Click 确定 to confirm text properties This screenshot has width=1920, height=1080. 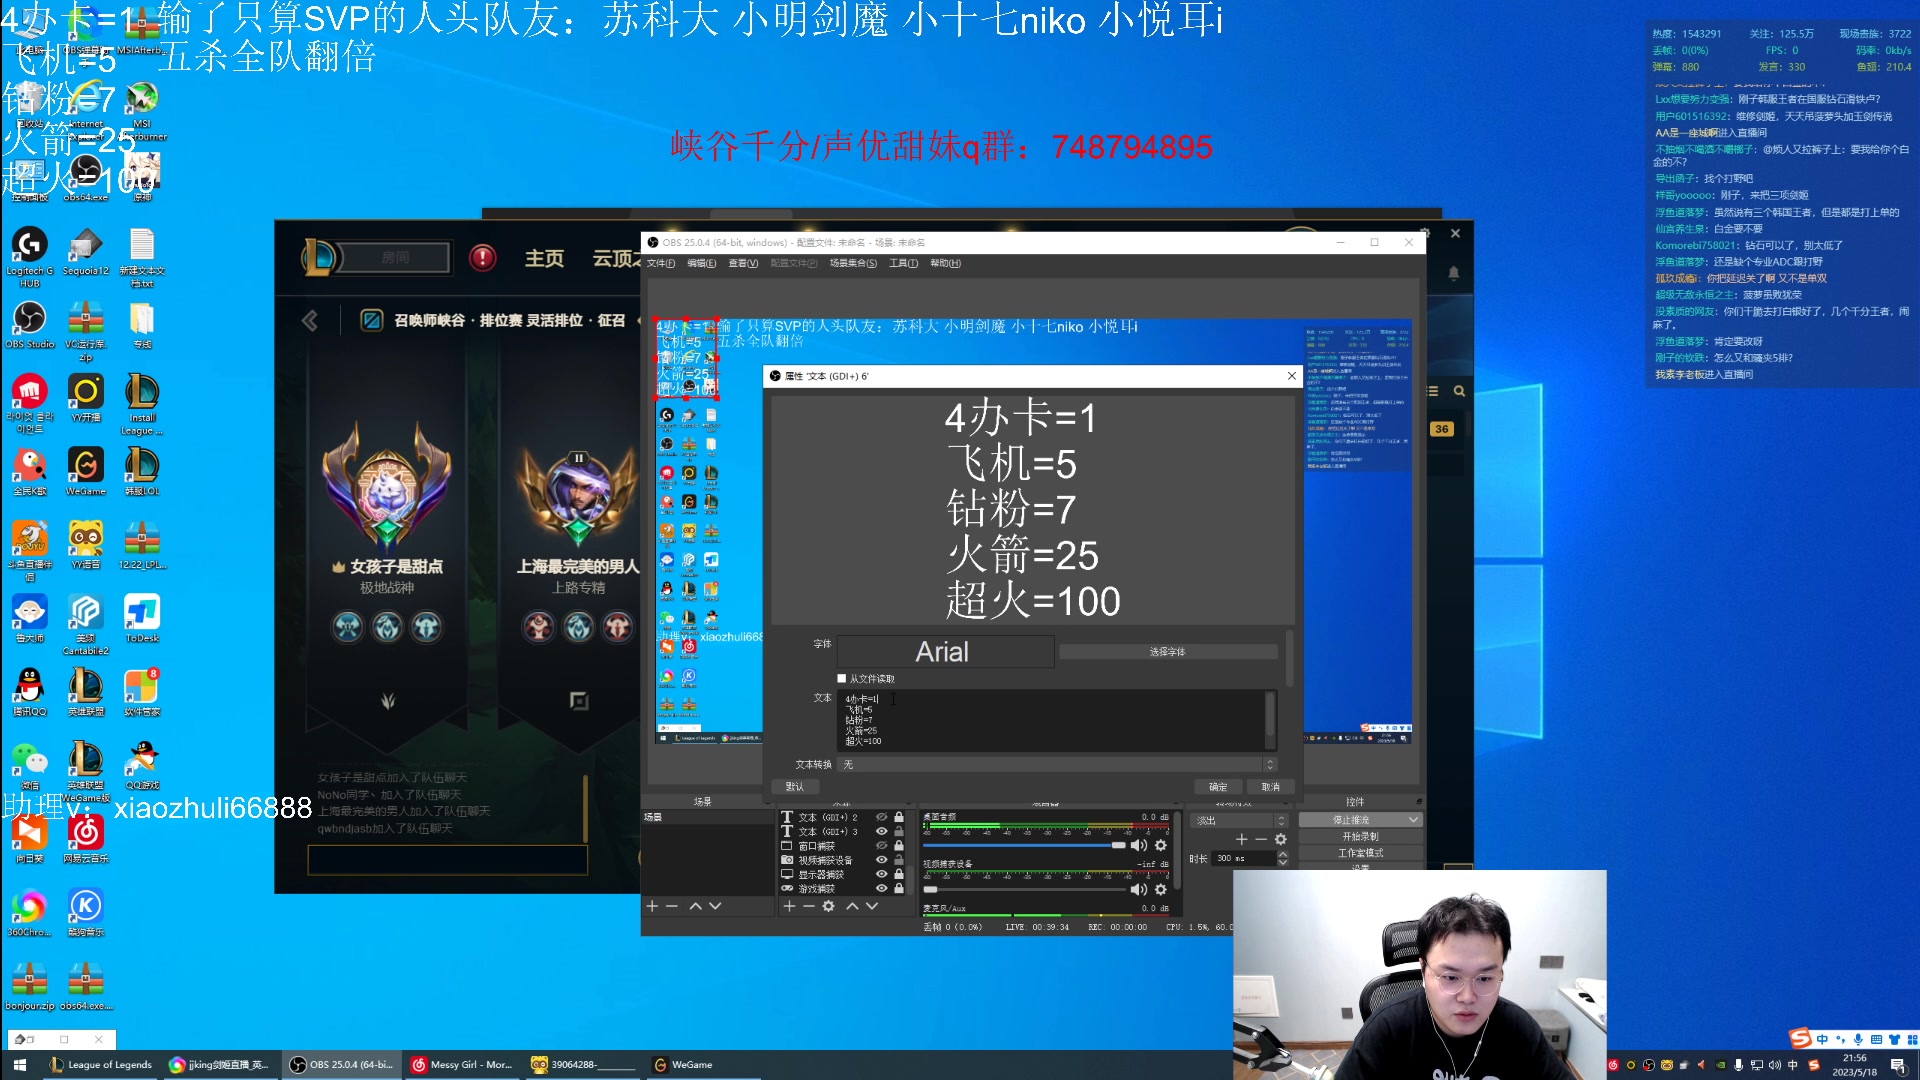(1218, 786)
